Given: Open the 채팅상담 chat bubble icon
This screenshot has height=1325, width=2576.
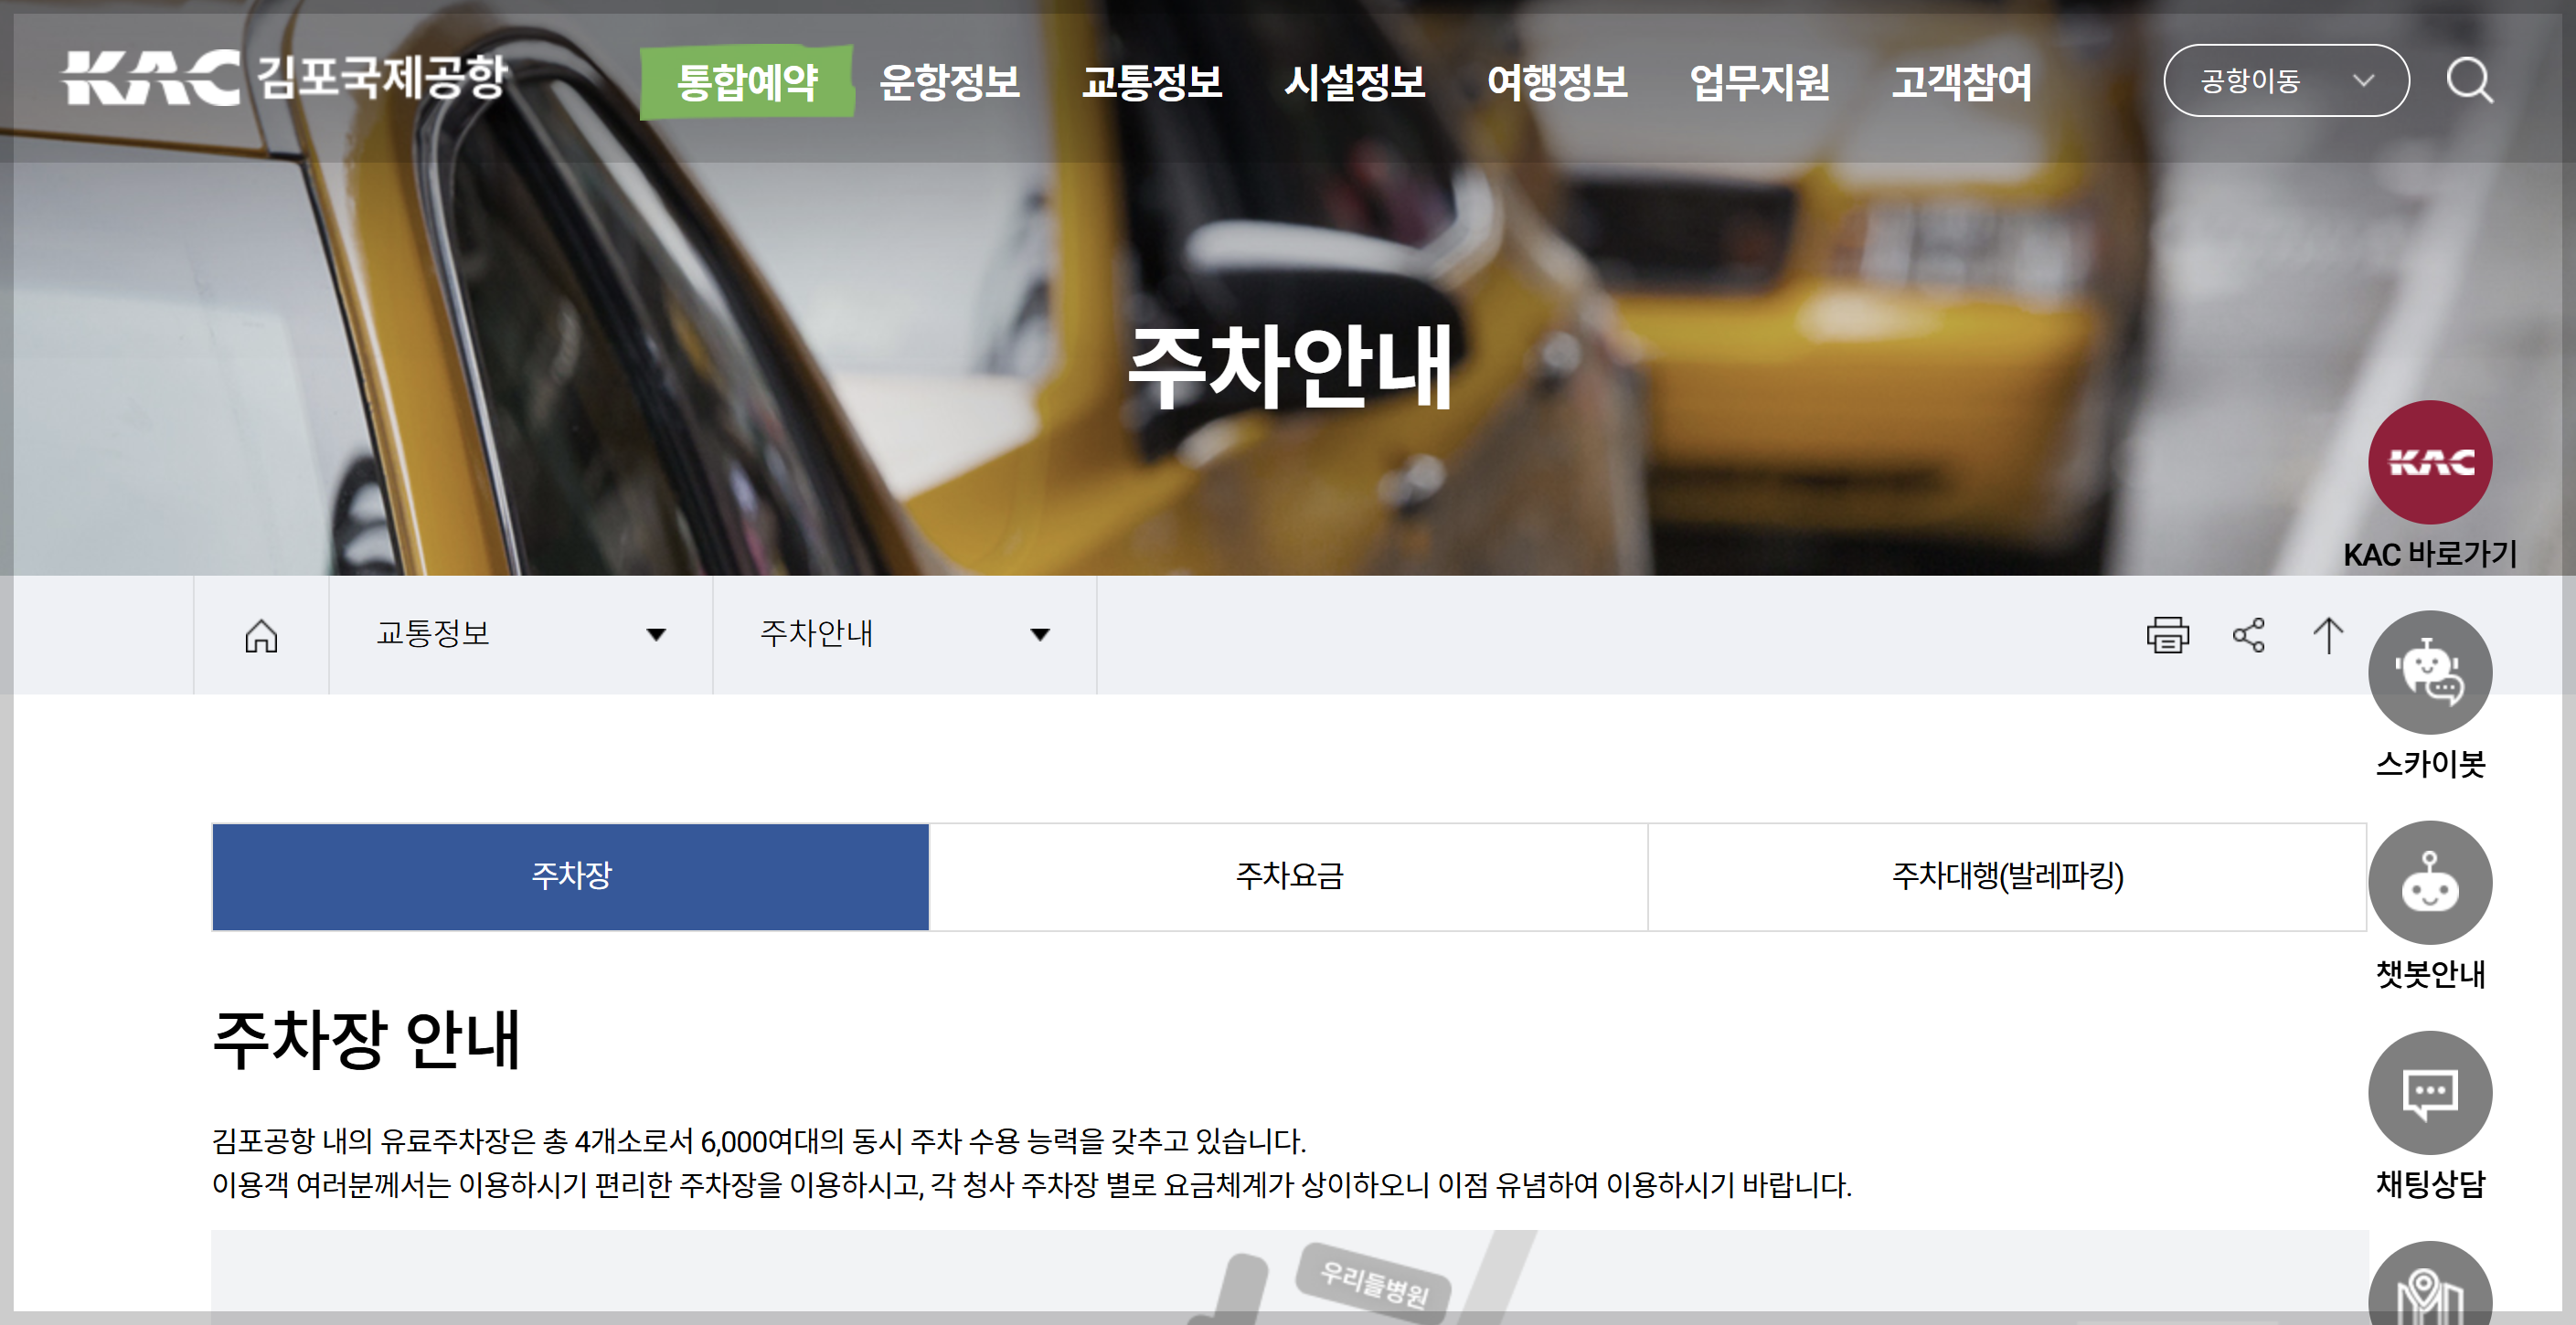Looking at the screenshot, I should click(2429, 1093).
